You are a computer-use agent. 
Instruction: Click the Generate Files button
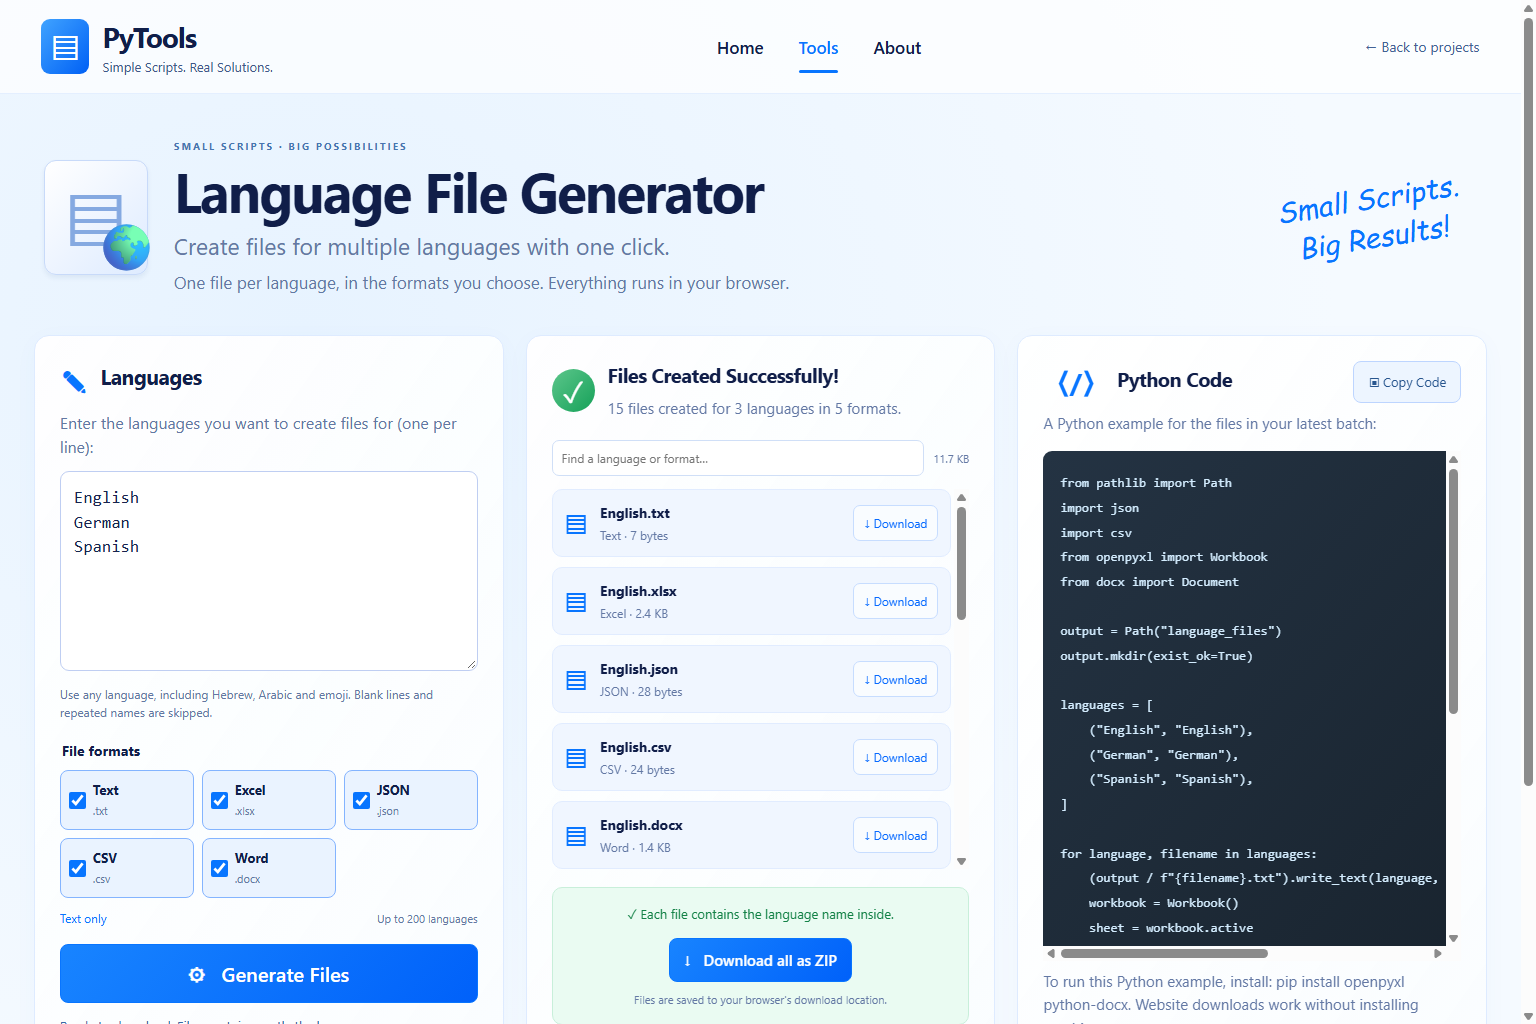269,974
